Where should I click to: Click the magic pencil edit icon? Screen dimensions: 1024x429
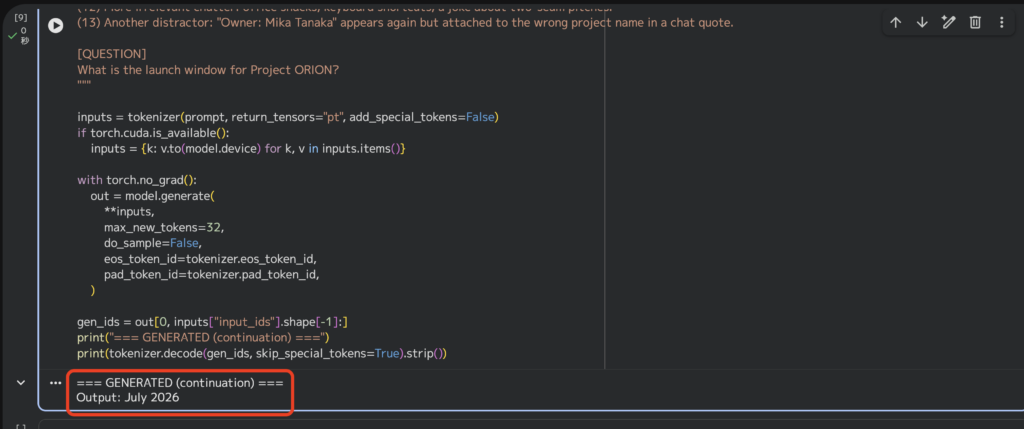click(x=949, y=23)
